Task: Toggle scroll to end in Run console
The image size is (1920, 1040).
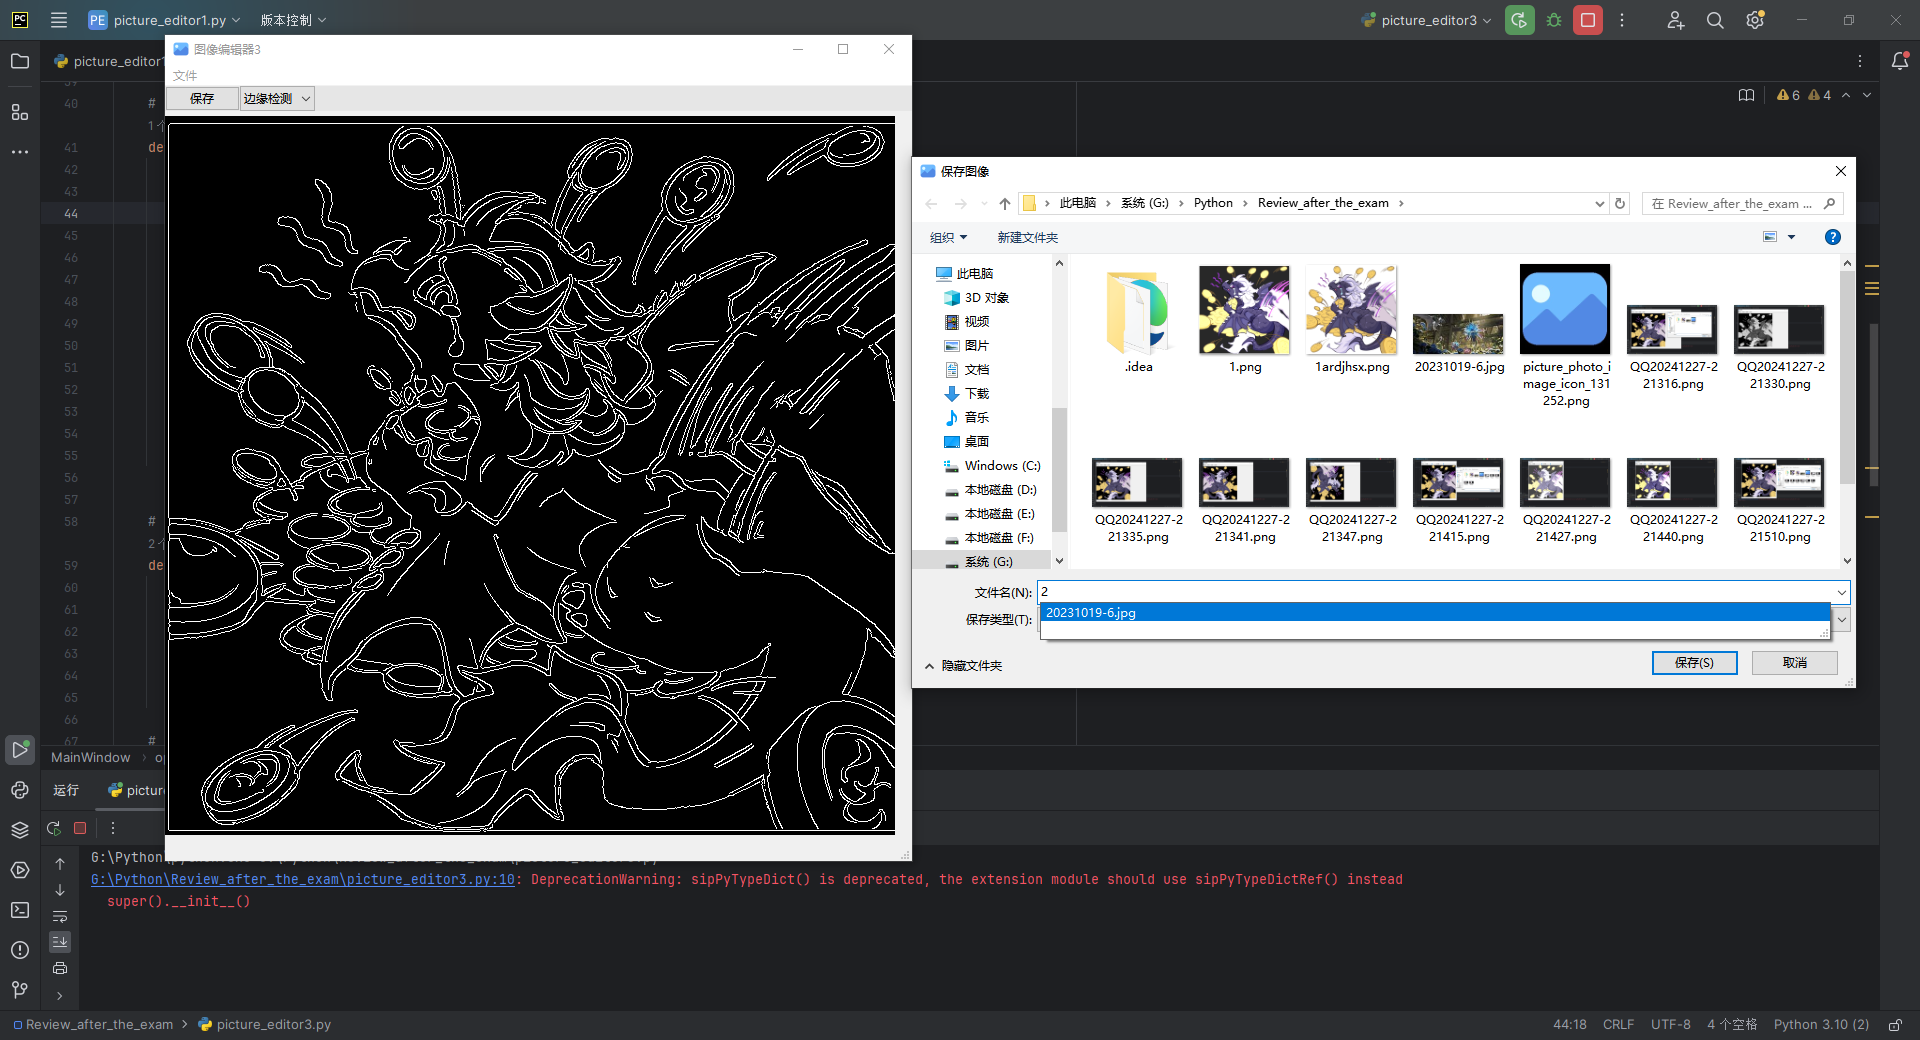Action: [x=60, y=942]
